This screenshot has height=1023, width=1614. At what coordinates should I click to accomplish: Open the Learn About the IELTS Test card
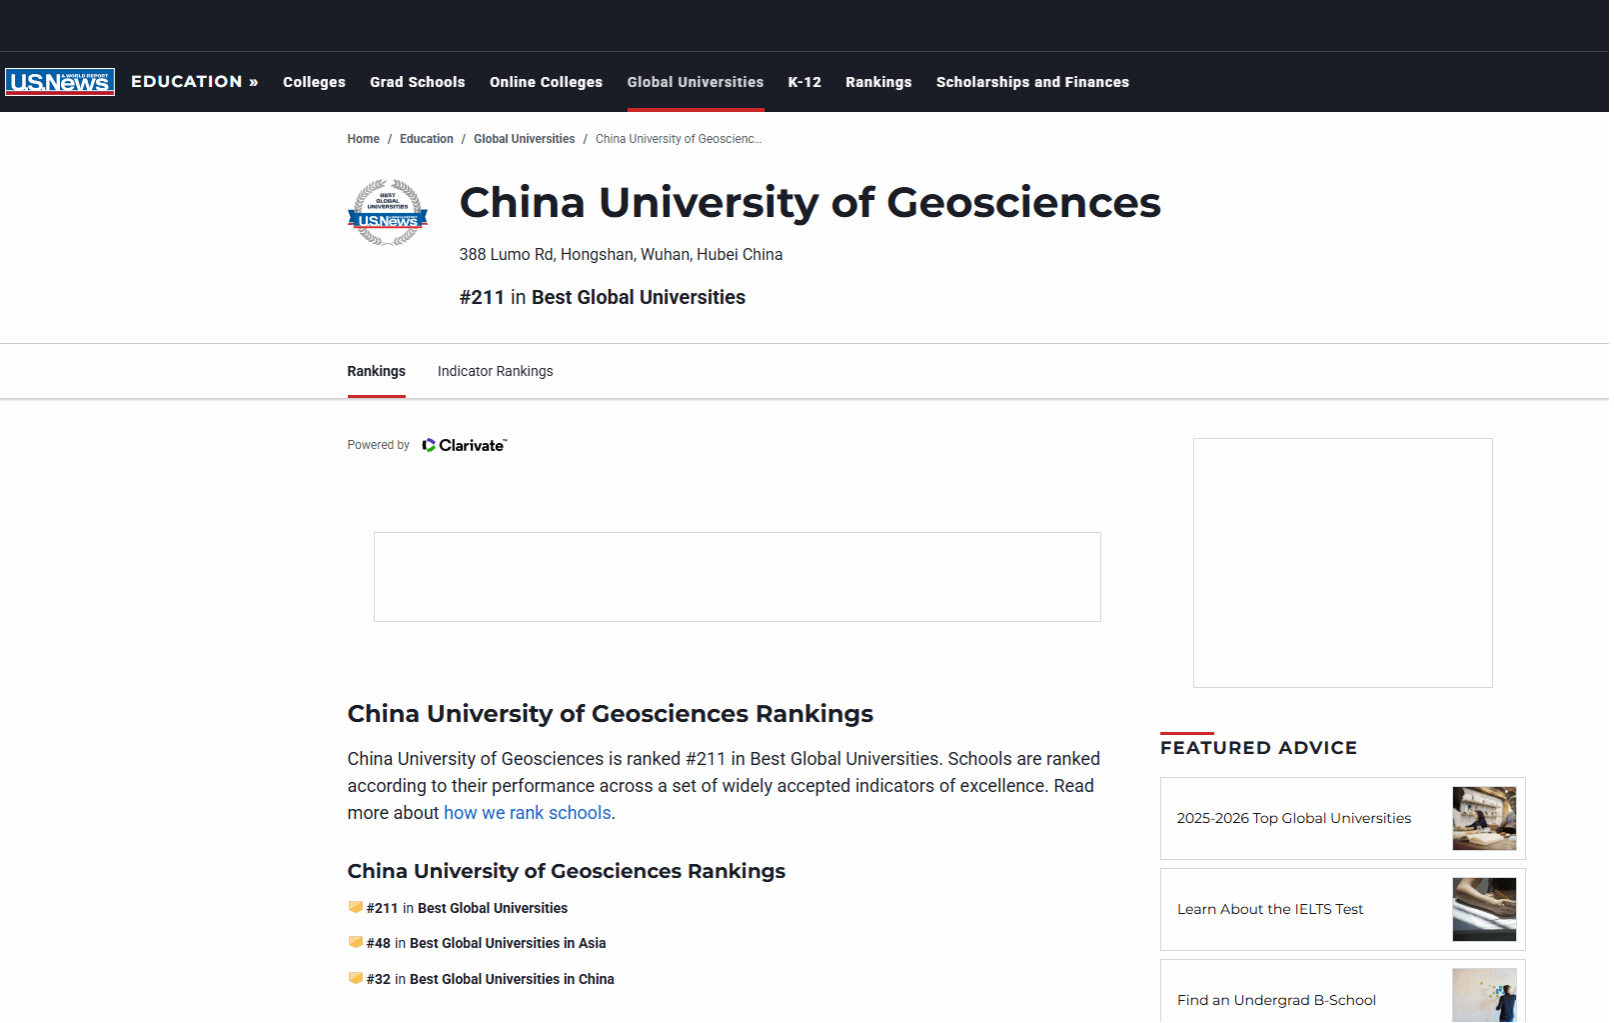point(1343,910)
